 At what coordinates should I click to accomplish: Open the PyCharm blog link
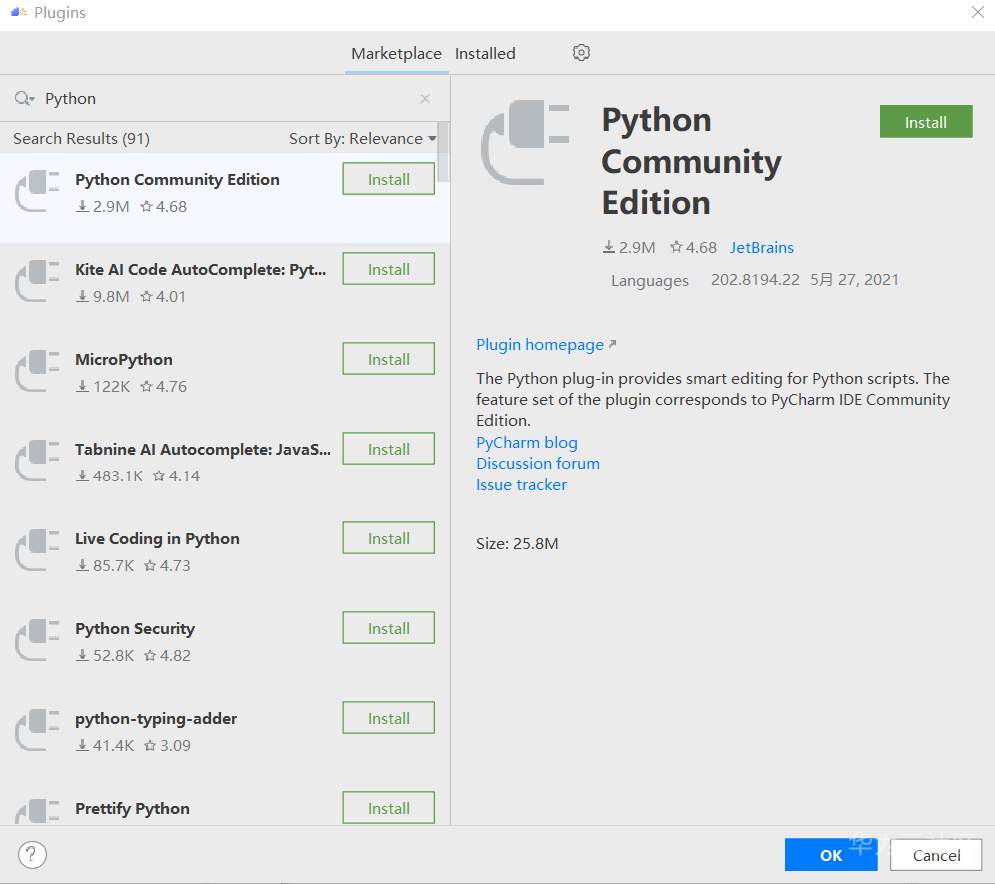(x=527, y=443)
